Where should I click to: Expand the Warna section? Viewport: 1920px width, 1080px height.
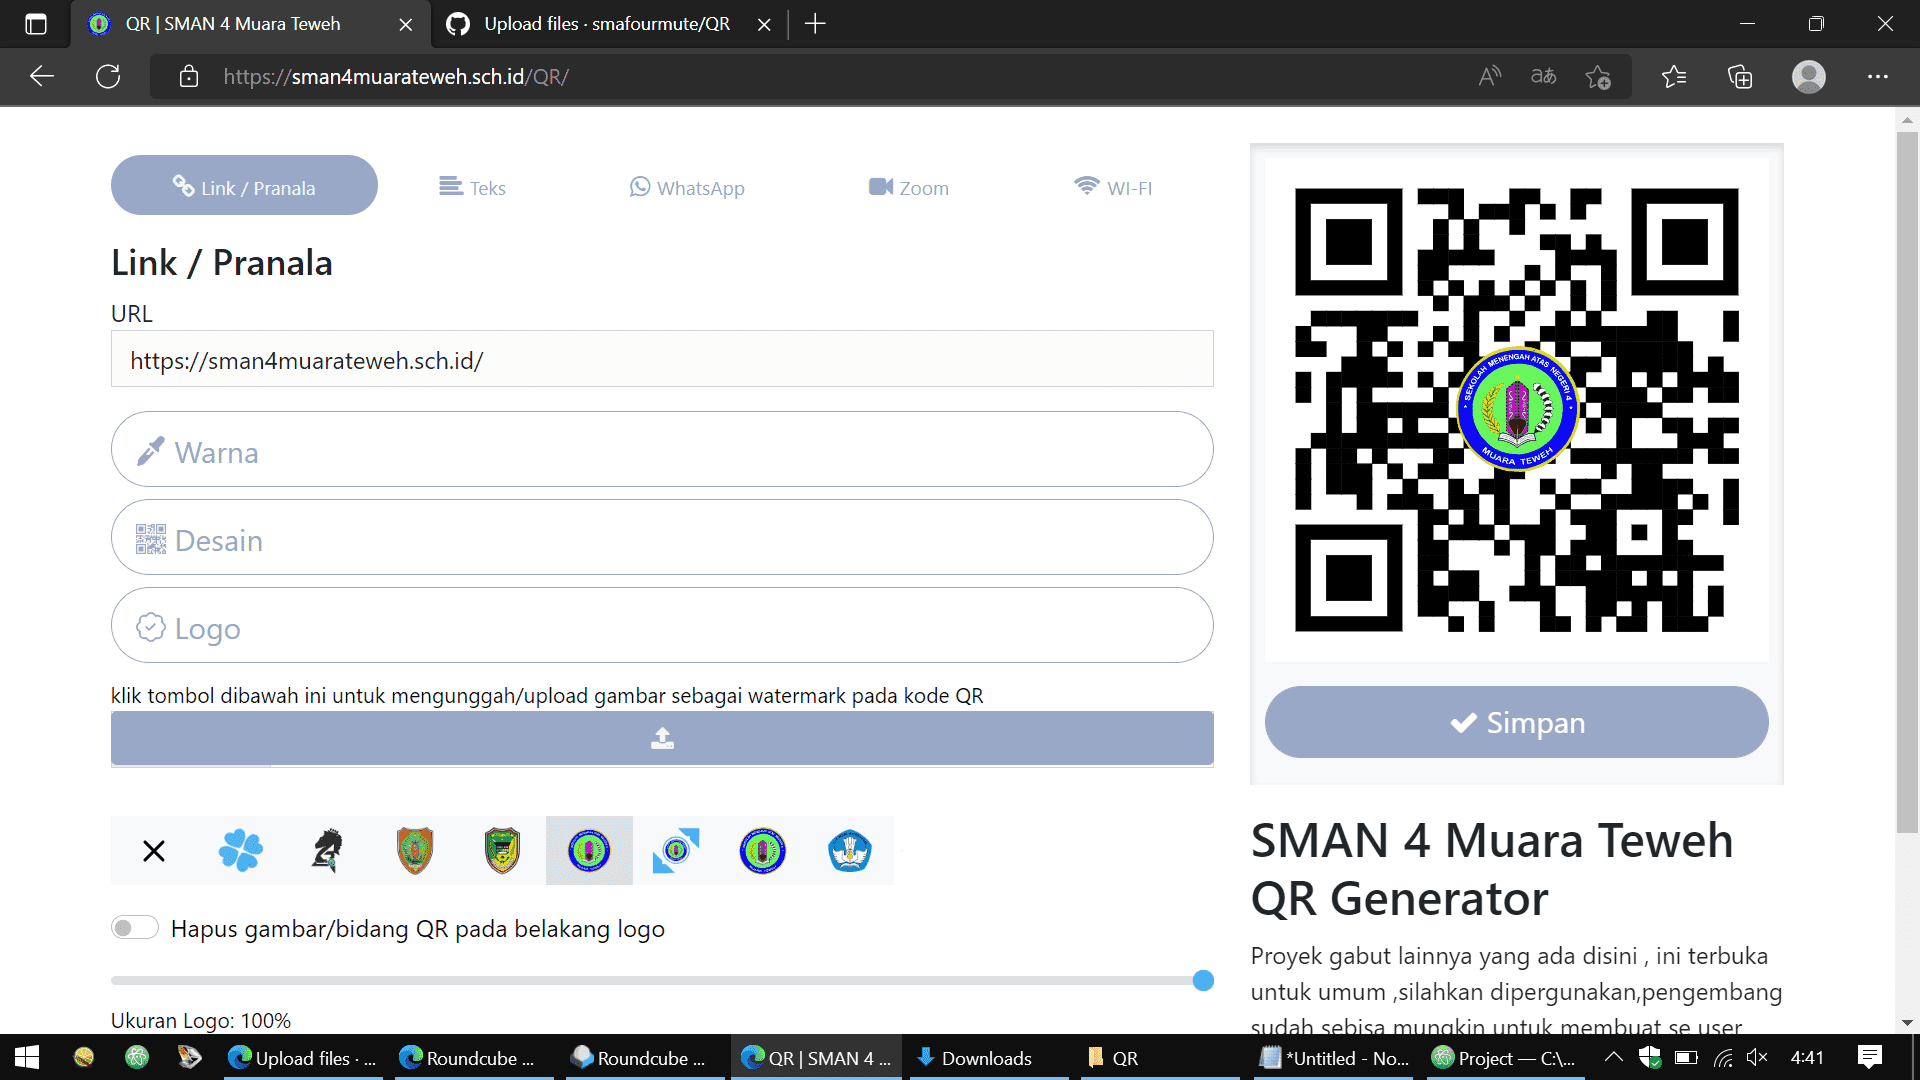click(x=662, y=450)
